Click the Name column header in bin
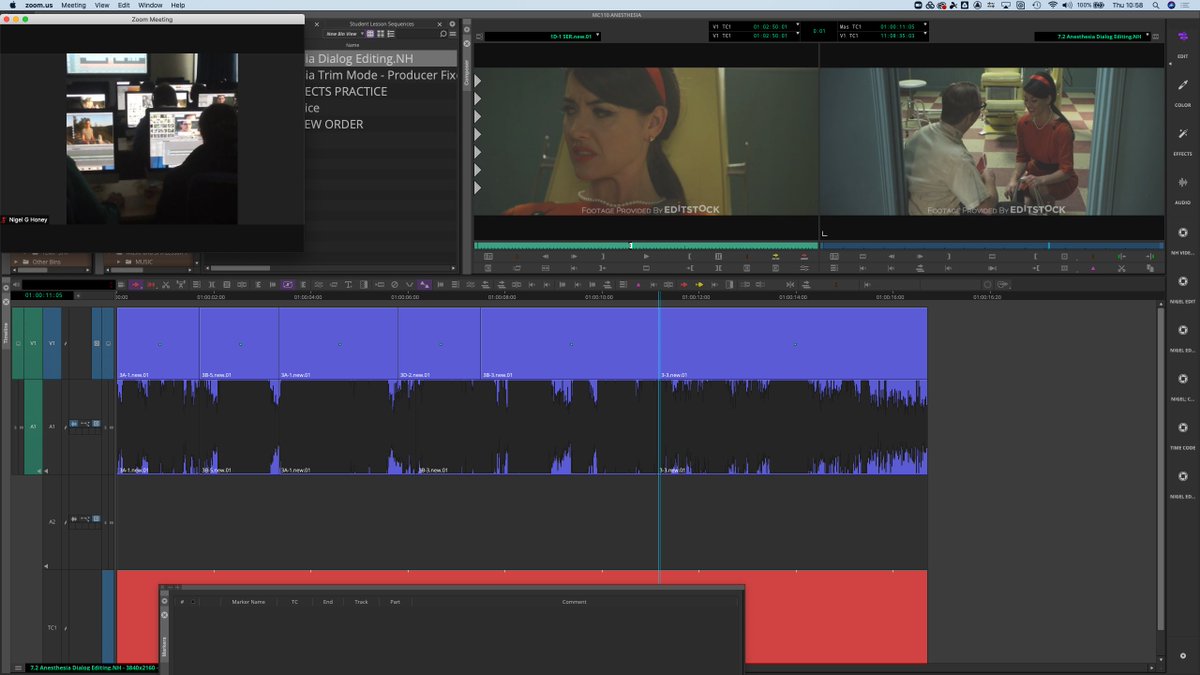 tap(352, 45)
